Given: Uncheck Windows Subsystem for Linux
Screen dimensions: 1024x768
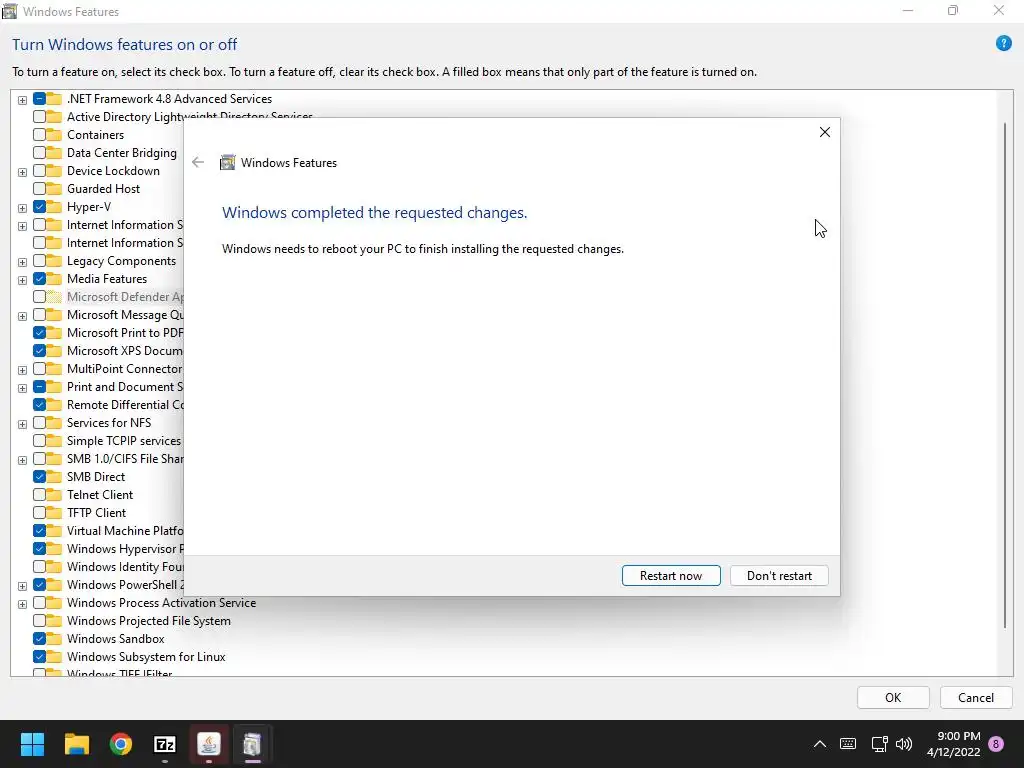Looking at the screenshot, I should pos(39,656).
